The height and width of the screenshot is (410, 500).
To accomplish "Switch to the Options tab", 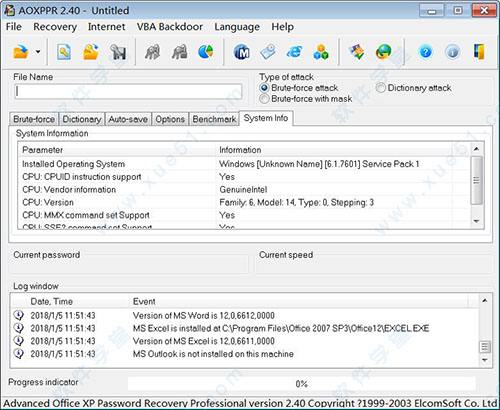I will tap(170, 119).
